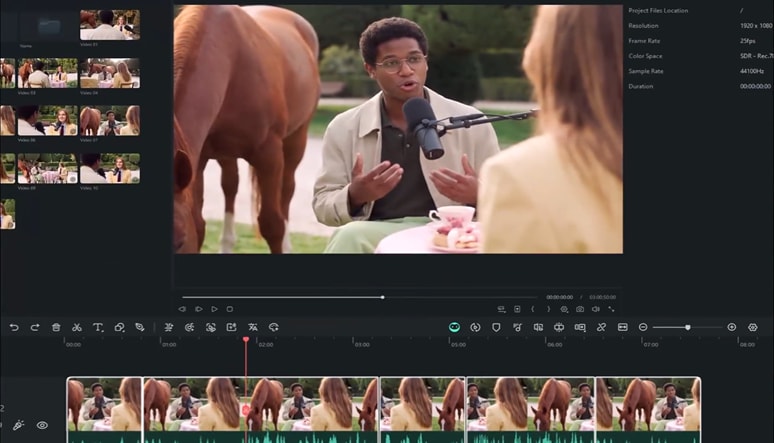Click the AI image add icon
Viewport: 774px width, 443px height.
232,327
